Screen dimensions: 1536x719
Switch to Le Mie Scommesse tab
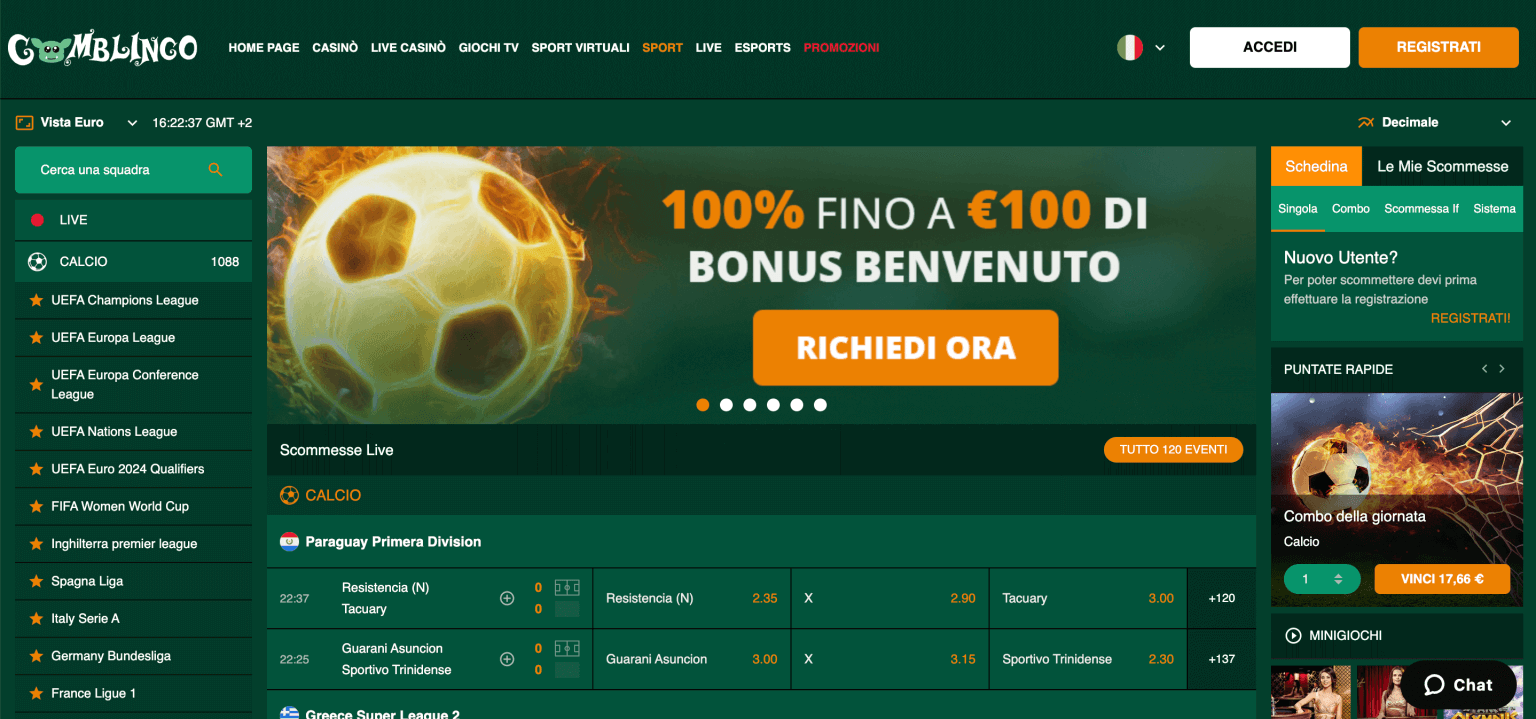click(1442, 167)
